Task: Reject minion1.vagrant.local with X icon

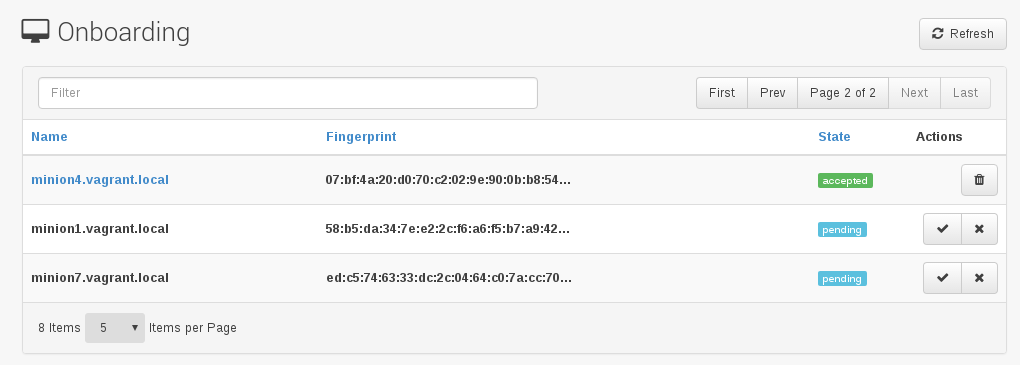Action: coord(979,229)
